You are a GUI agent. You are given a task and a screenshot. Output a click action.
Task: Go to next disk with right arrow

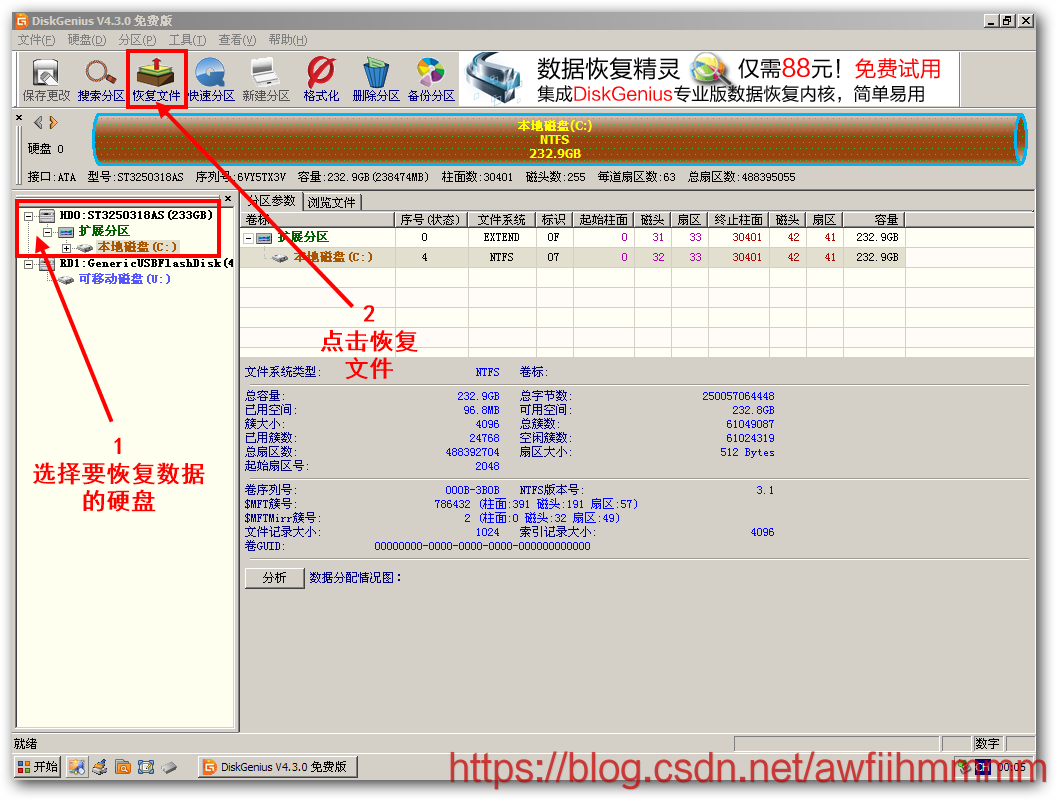pyautogui.click(x=53, y=123)
